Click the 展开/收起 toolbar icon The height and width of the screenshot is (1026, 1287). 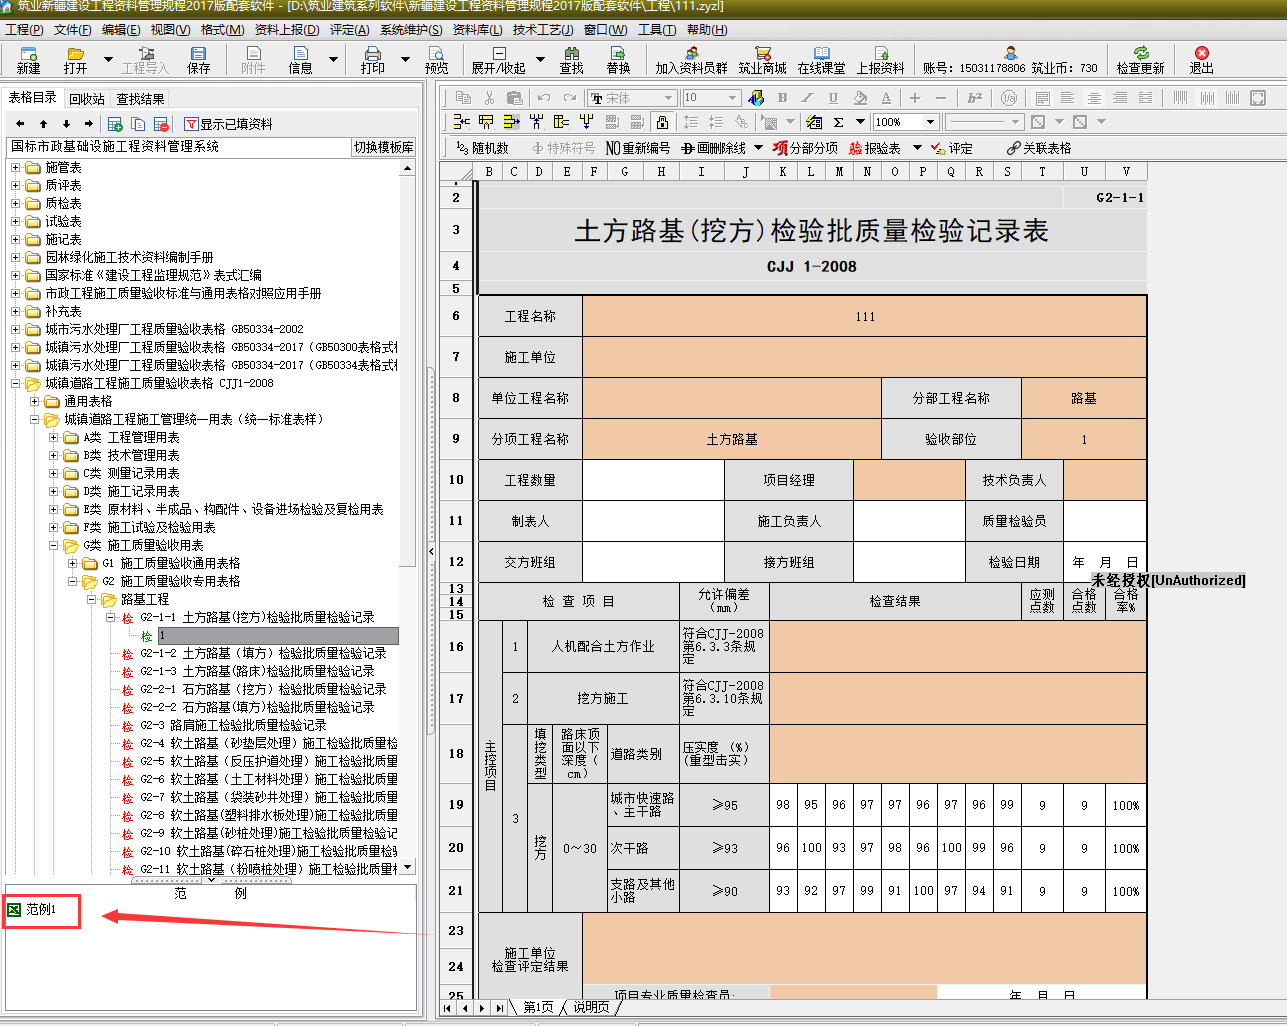coord(498,60)
